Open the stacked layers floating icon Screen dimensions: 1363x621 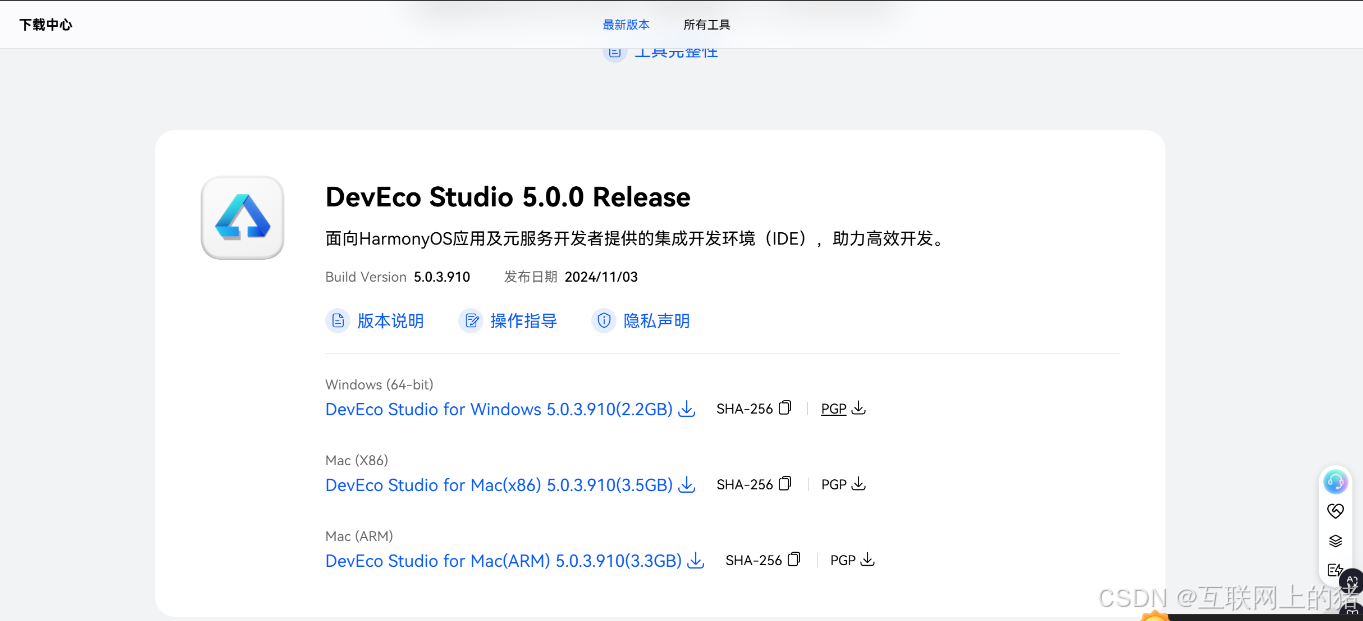(x=1336, y=541)
